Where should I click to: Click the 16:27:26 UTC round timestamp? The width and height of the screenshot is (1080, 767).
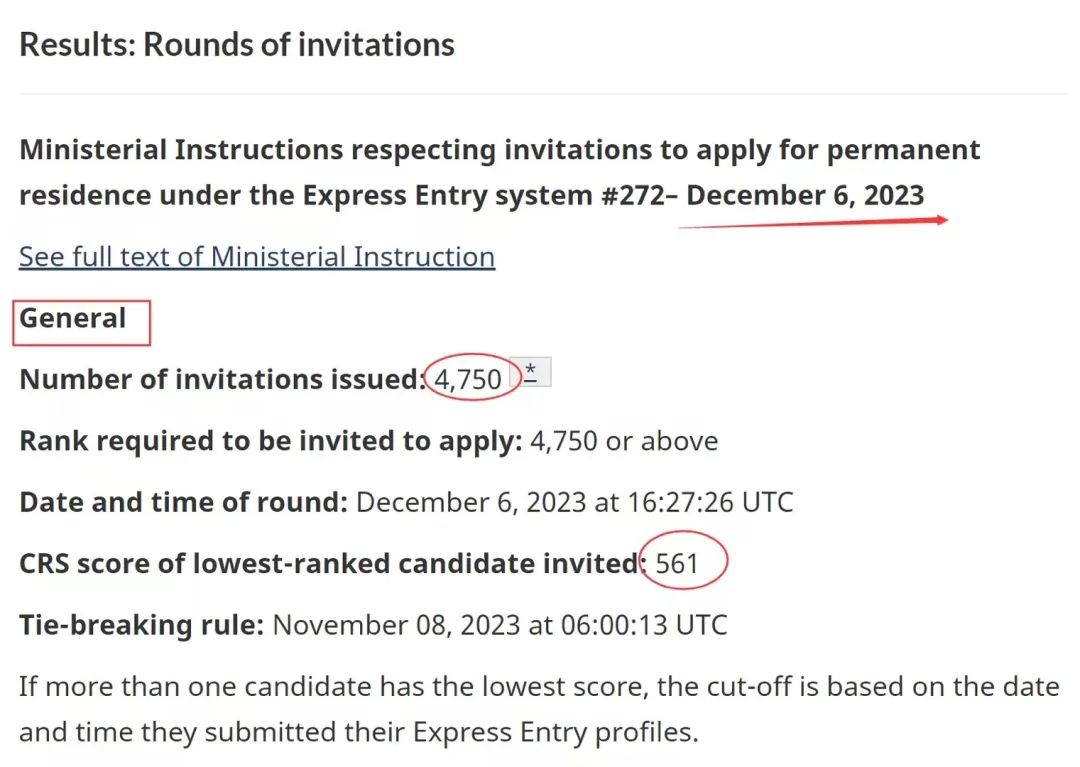(710, 503)
